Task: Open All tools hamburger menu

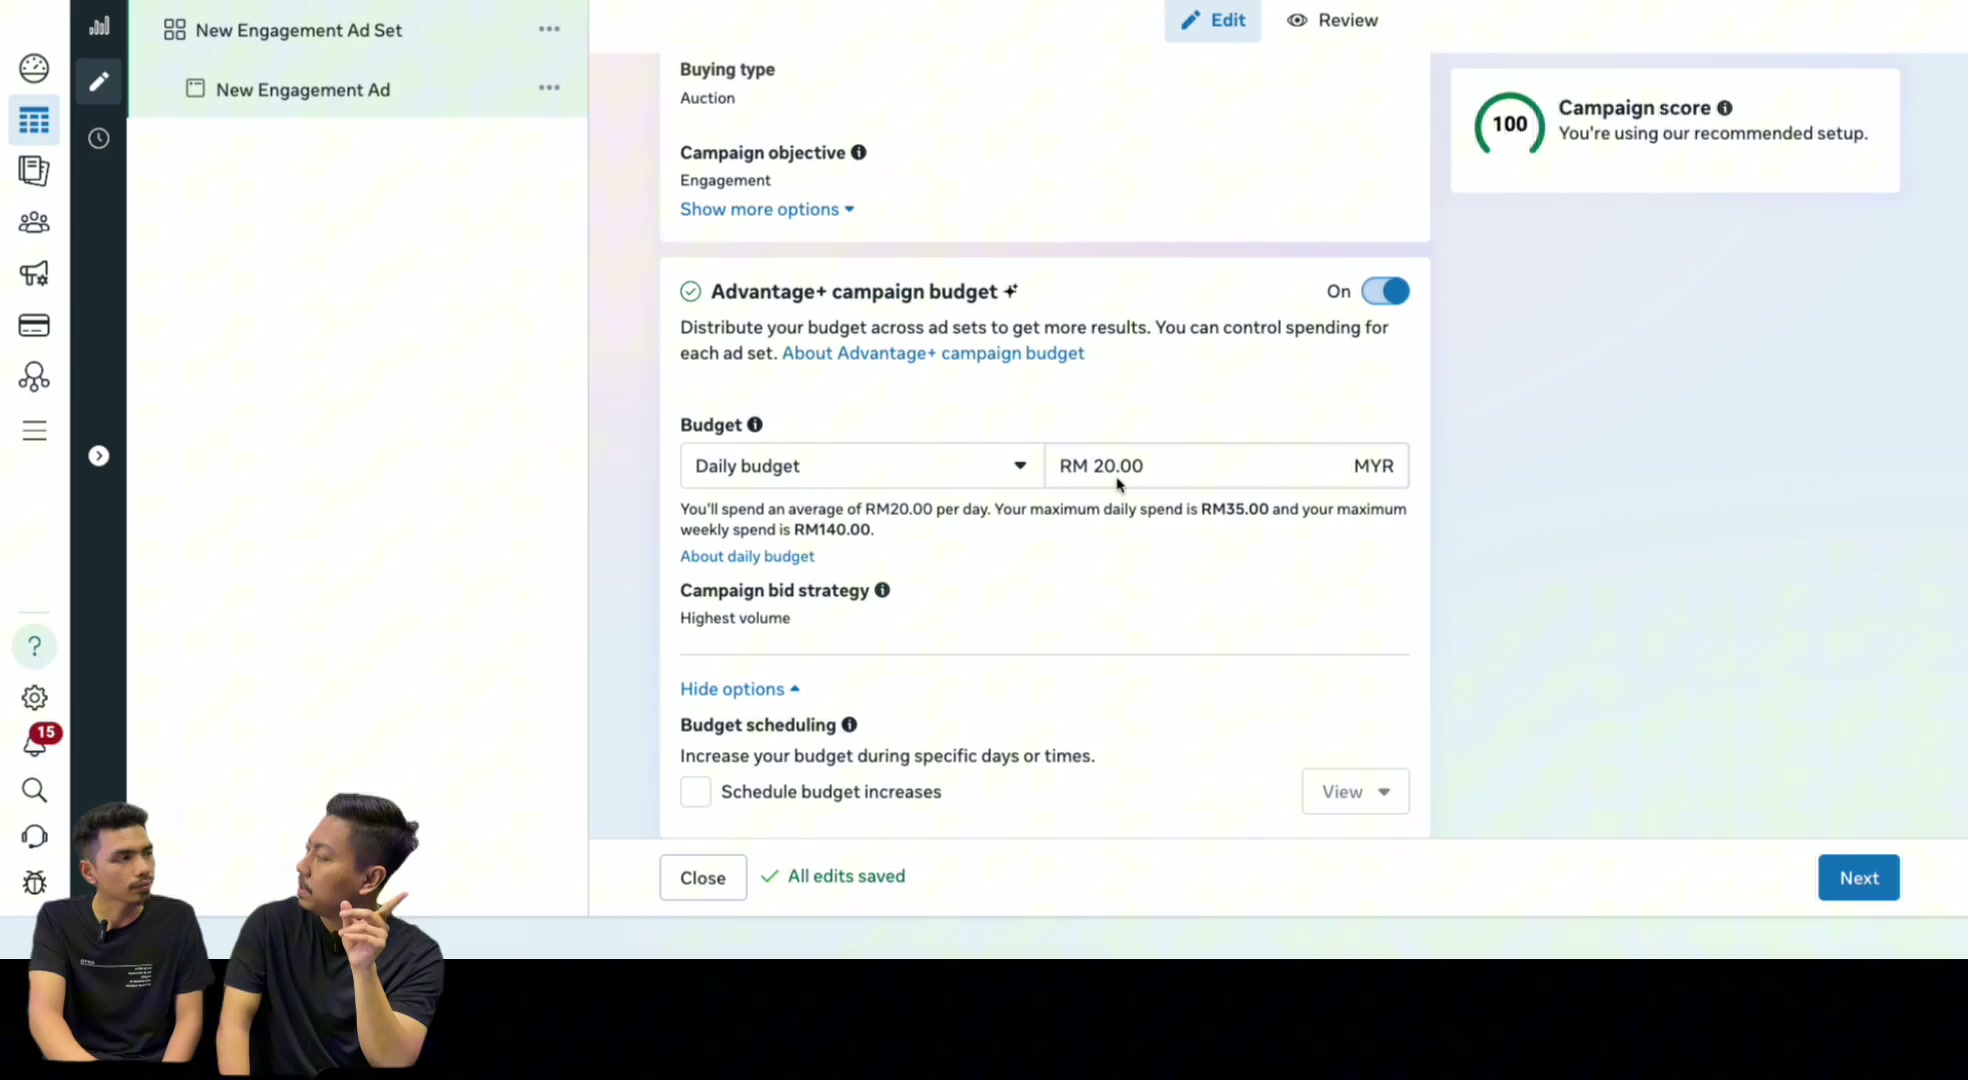Action: pos(34,430)
